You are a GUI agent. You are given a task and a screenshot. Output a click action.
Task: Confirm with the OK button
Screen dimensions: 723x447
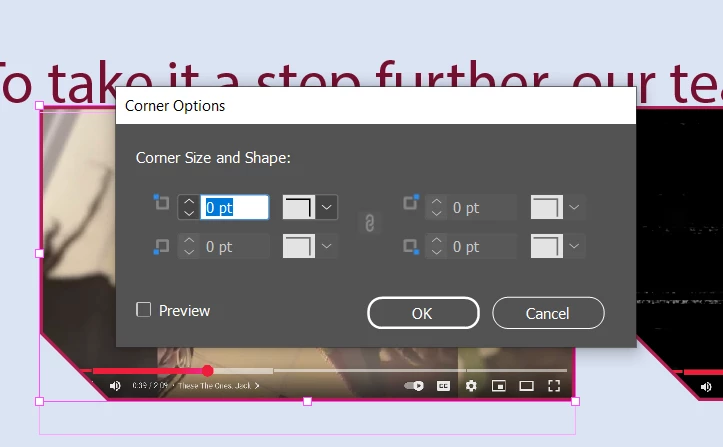point(423,313)
